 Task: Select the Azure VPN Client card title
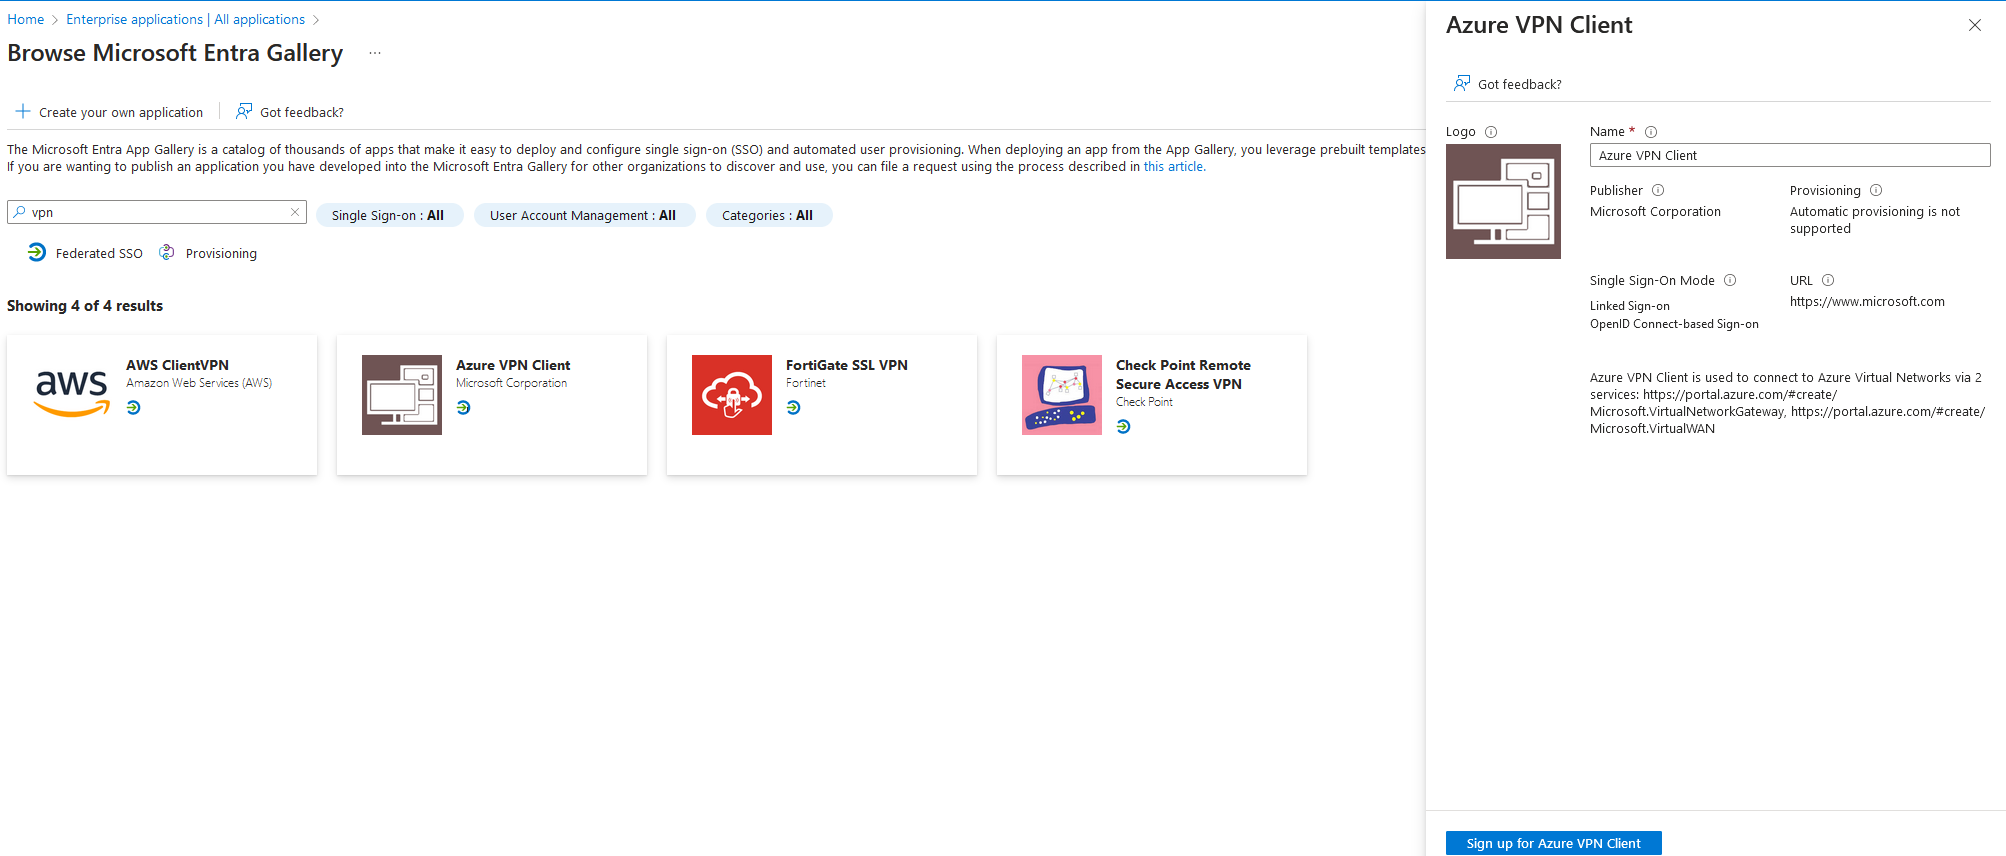coord(513,365)
